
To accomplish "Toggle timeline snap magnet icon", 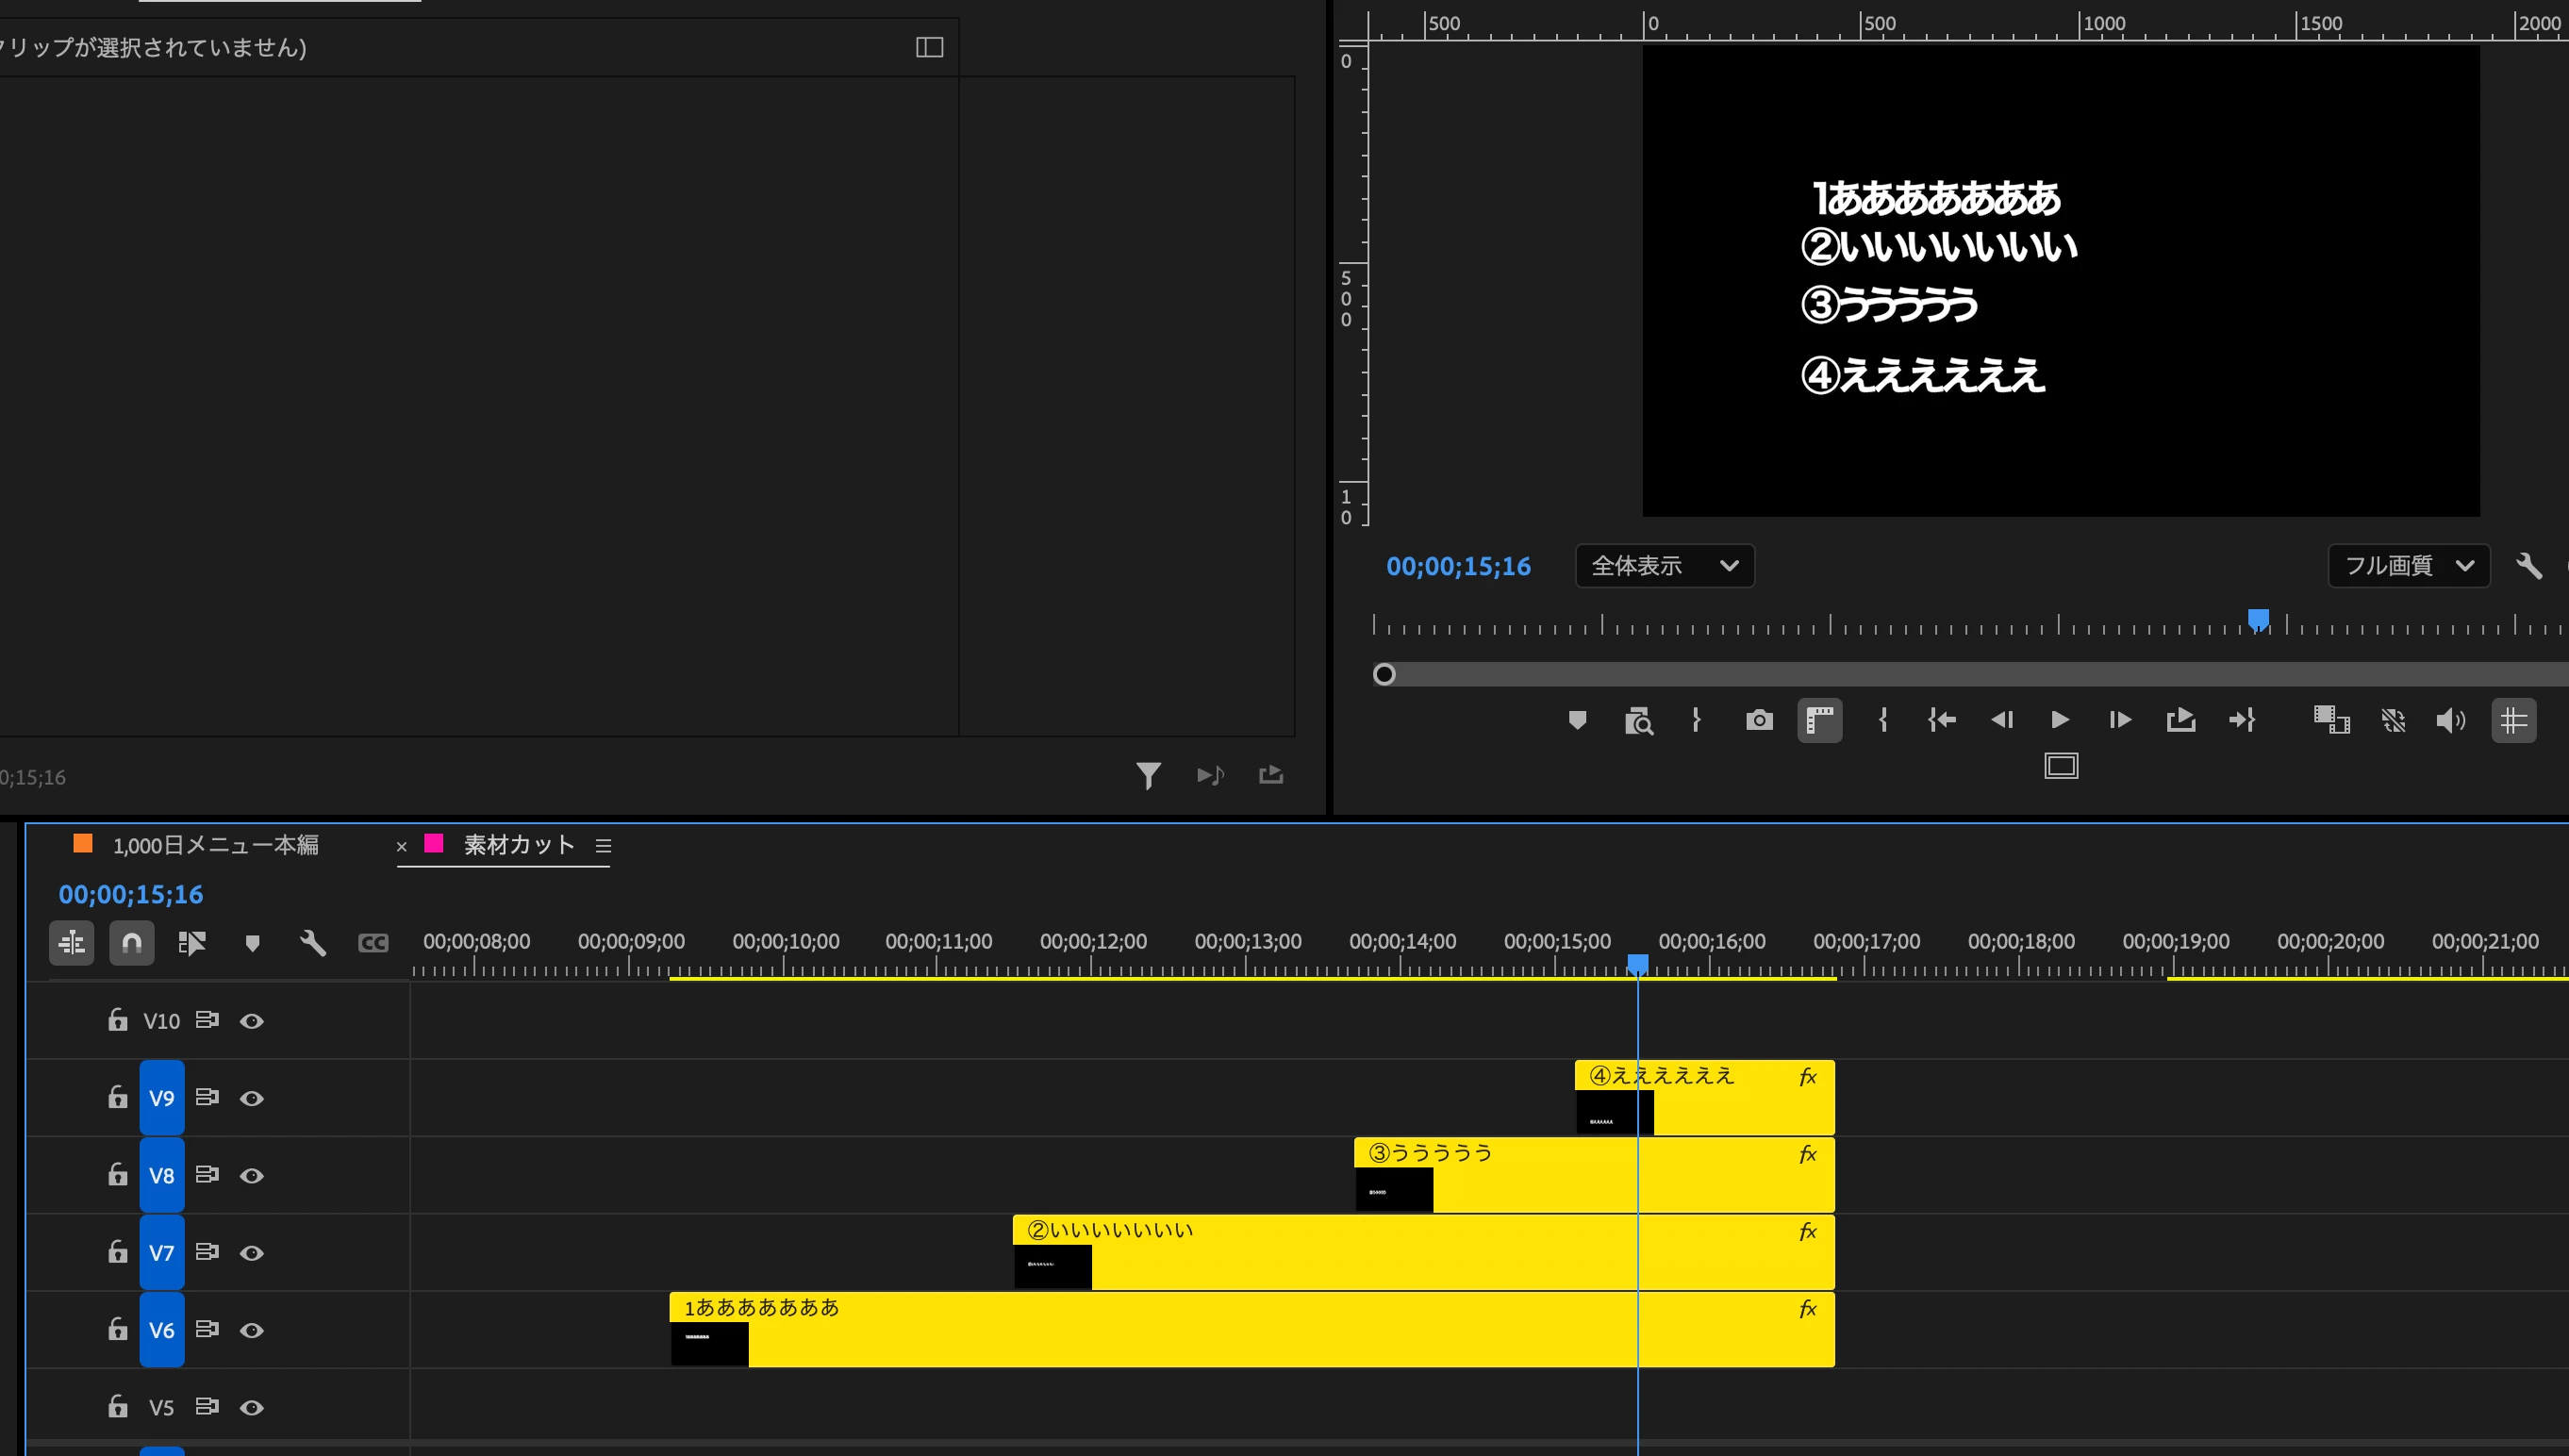I will [x=131, y=942].
